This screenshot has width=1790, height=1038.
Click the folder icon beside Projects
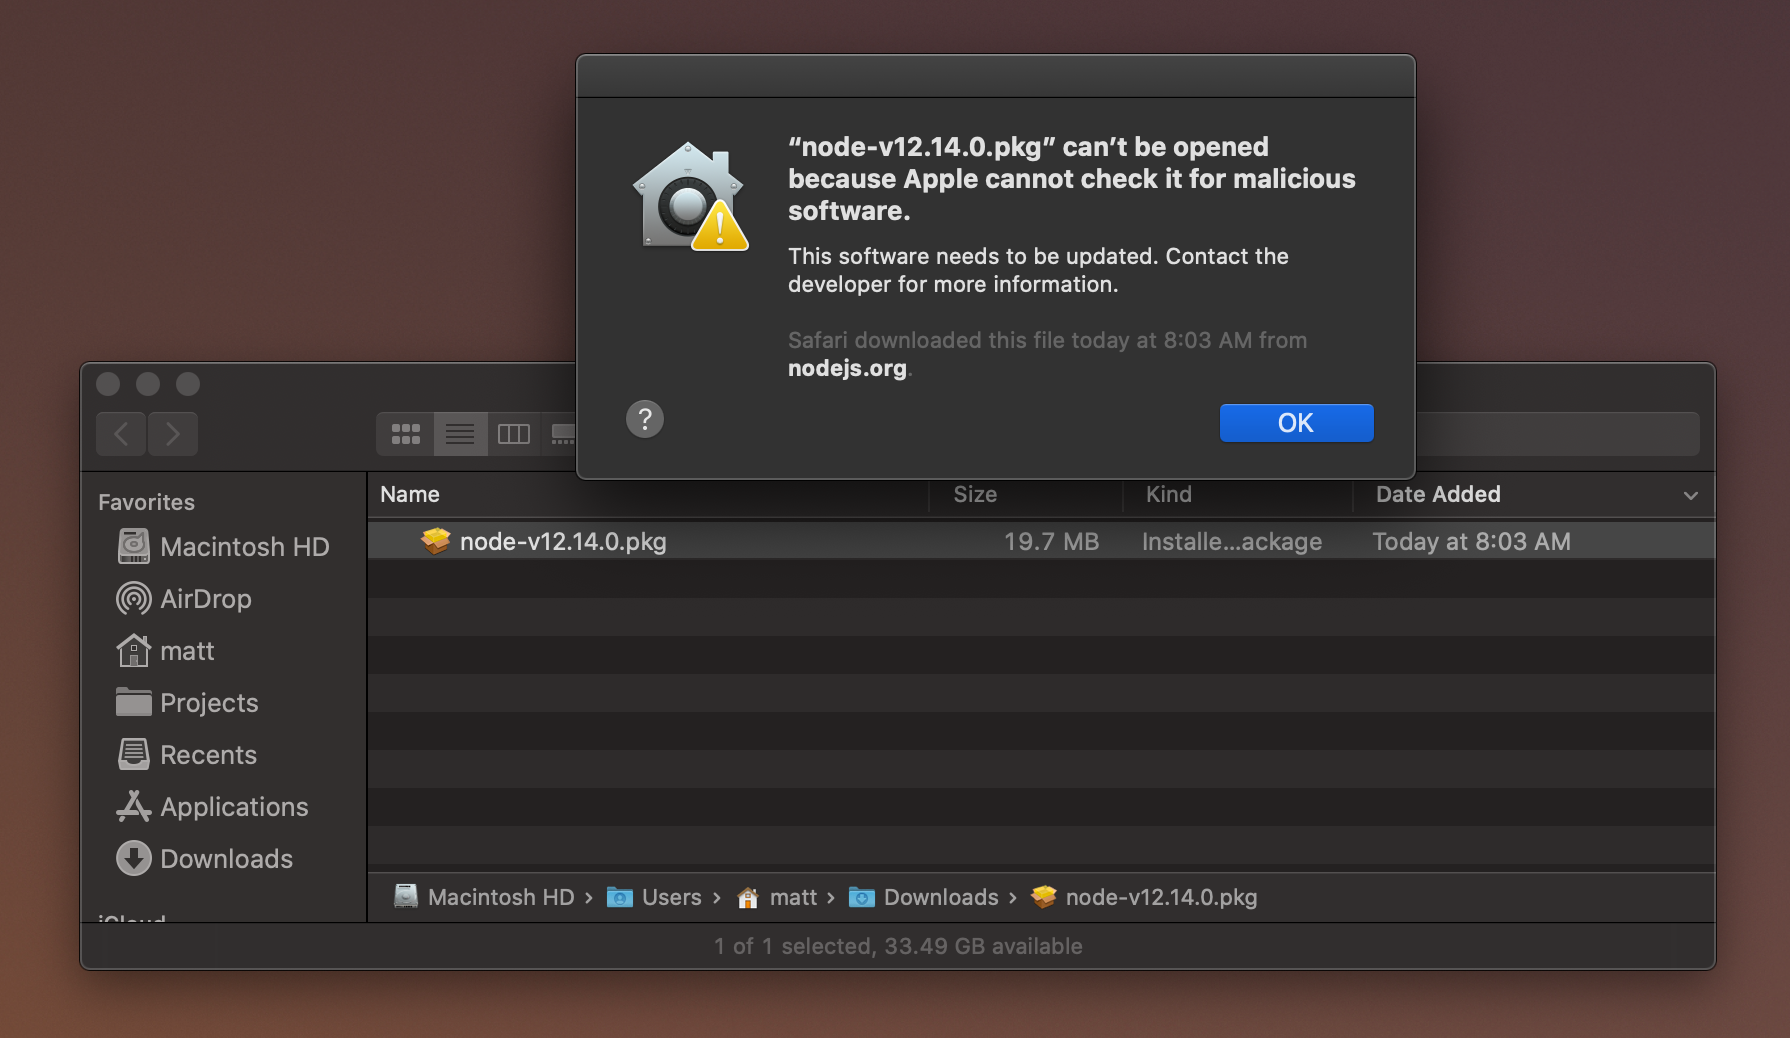pyautogui.click(x=134, y=702)
